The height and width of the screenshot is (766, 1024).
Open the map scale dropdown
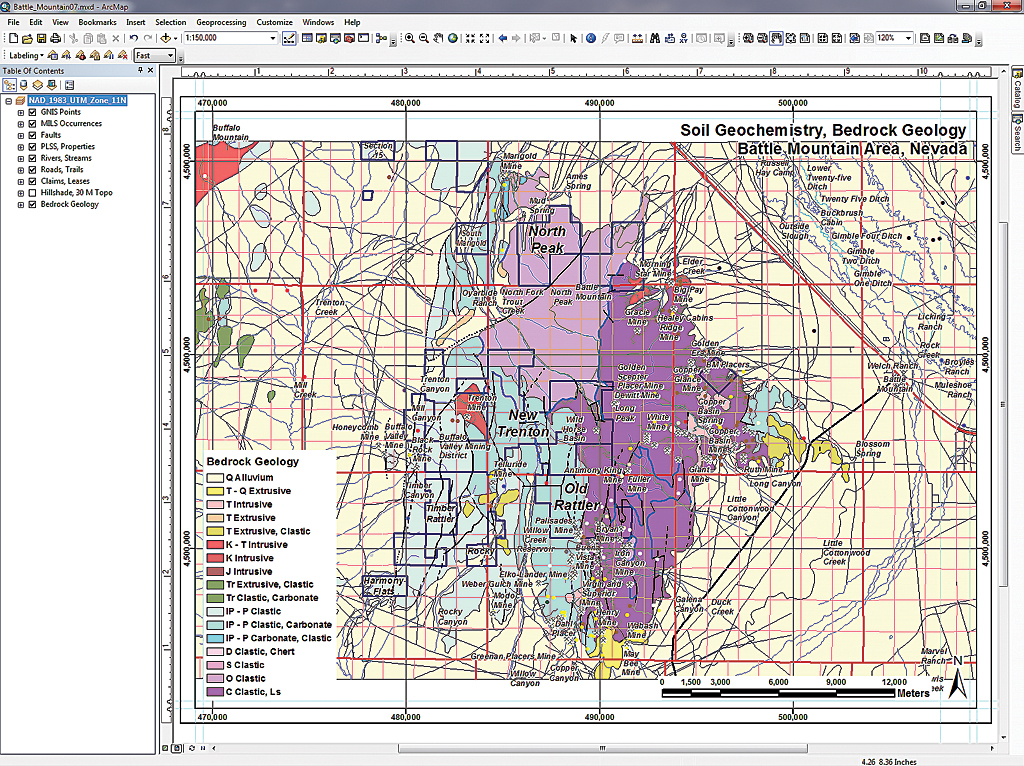[x=273, y=39]
